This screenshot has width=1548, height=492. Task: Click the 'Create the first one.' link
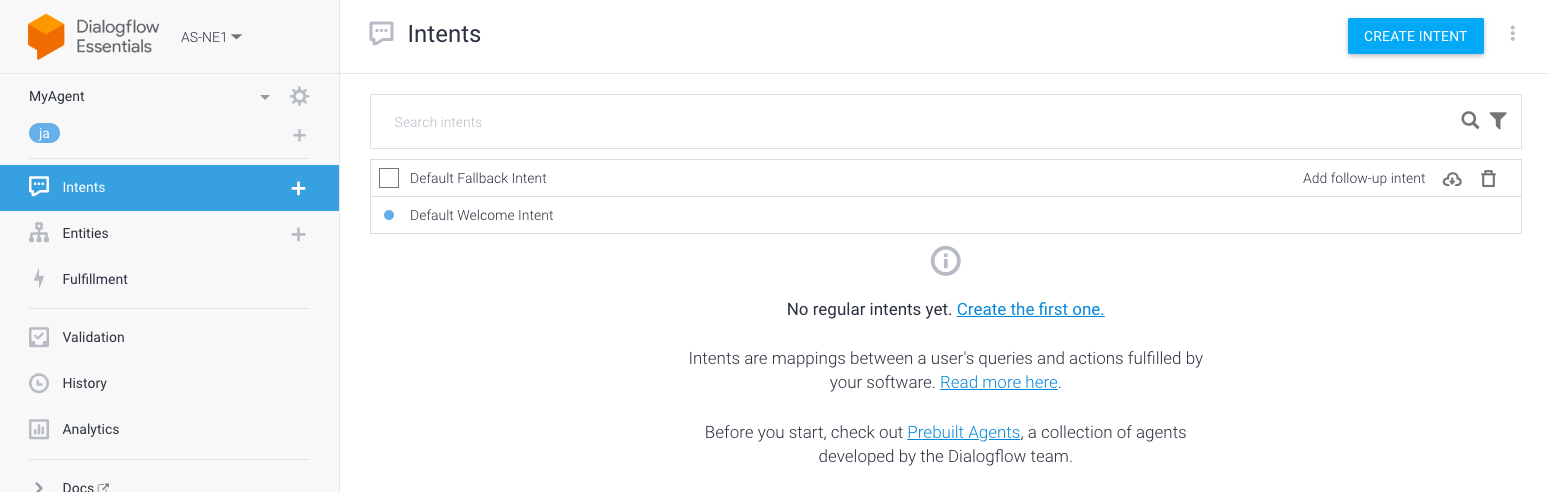tap(1030, 310)
